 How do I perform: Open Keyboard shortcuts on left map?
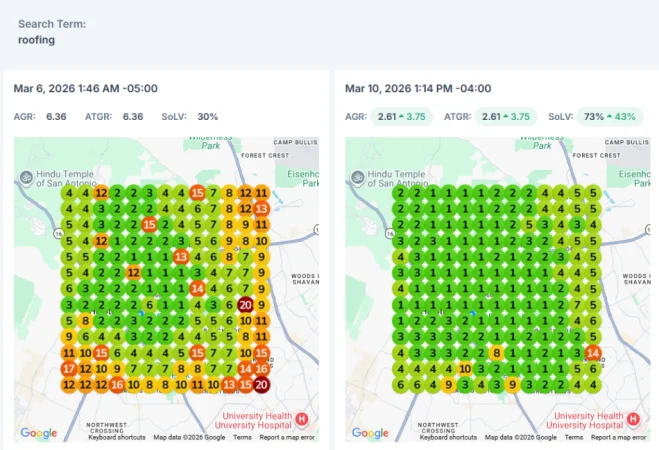pyautogui.click(x=117, y=437)
